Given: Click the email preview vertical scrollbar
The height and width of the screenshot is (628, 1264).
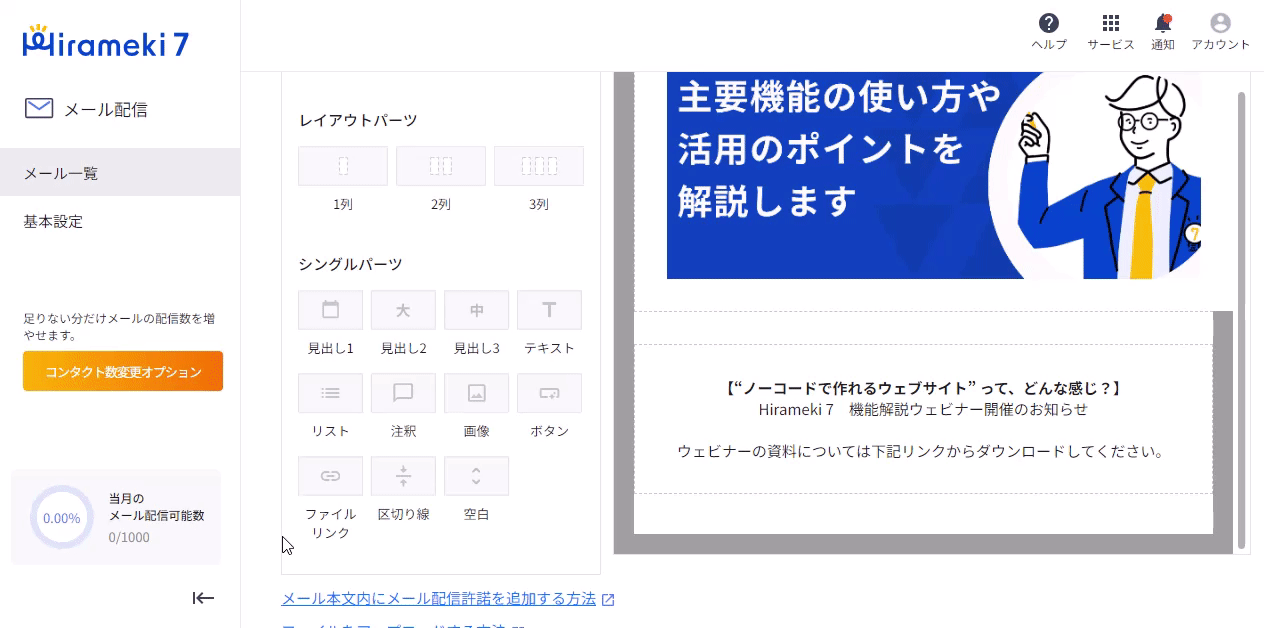Looking at the screenshot, I should (x=1242, y=318).
